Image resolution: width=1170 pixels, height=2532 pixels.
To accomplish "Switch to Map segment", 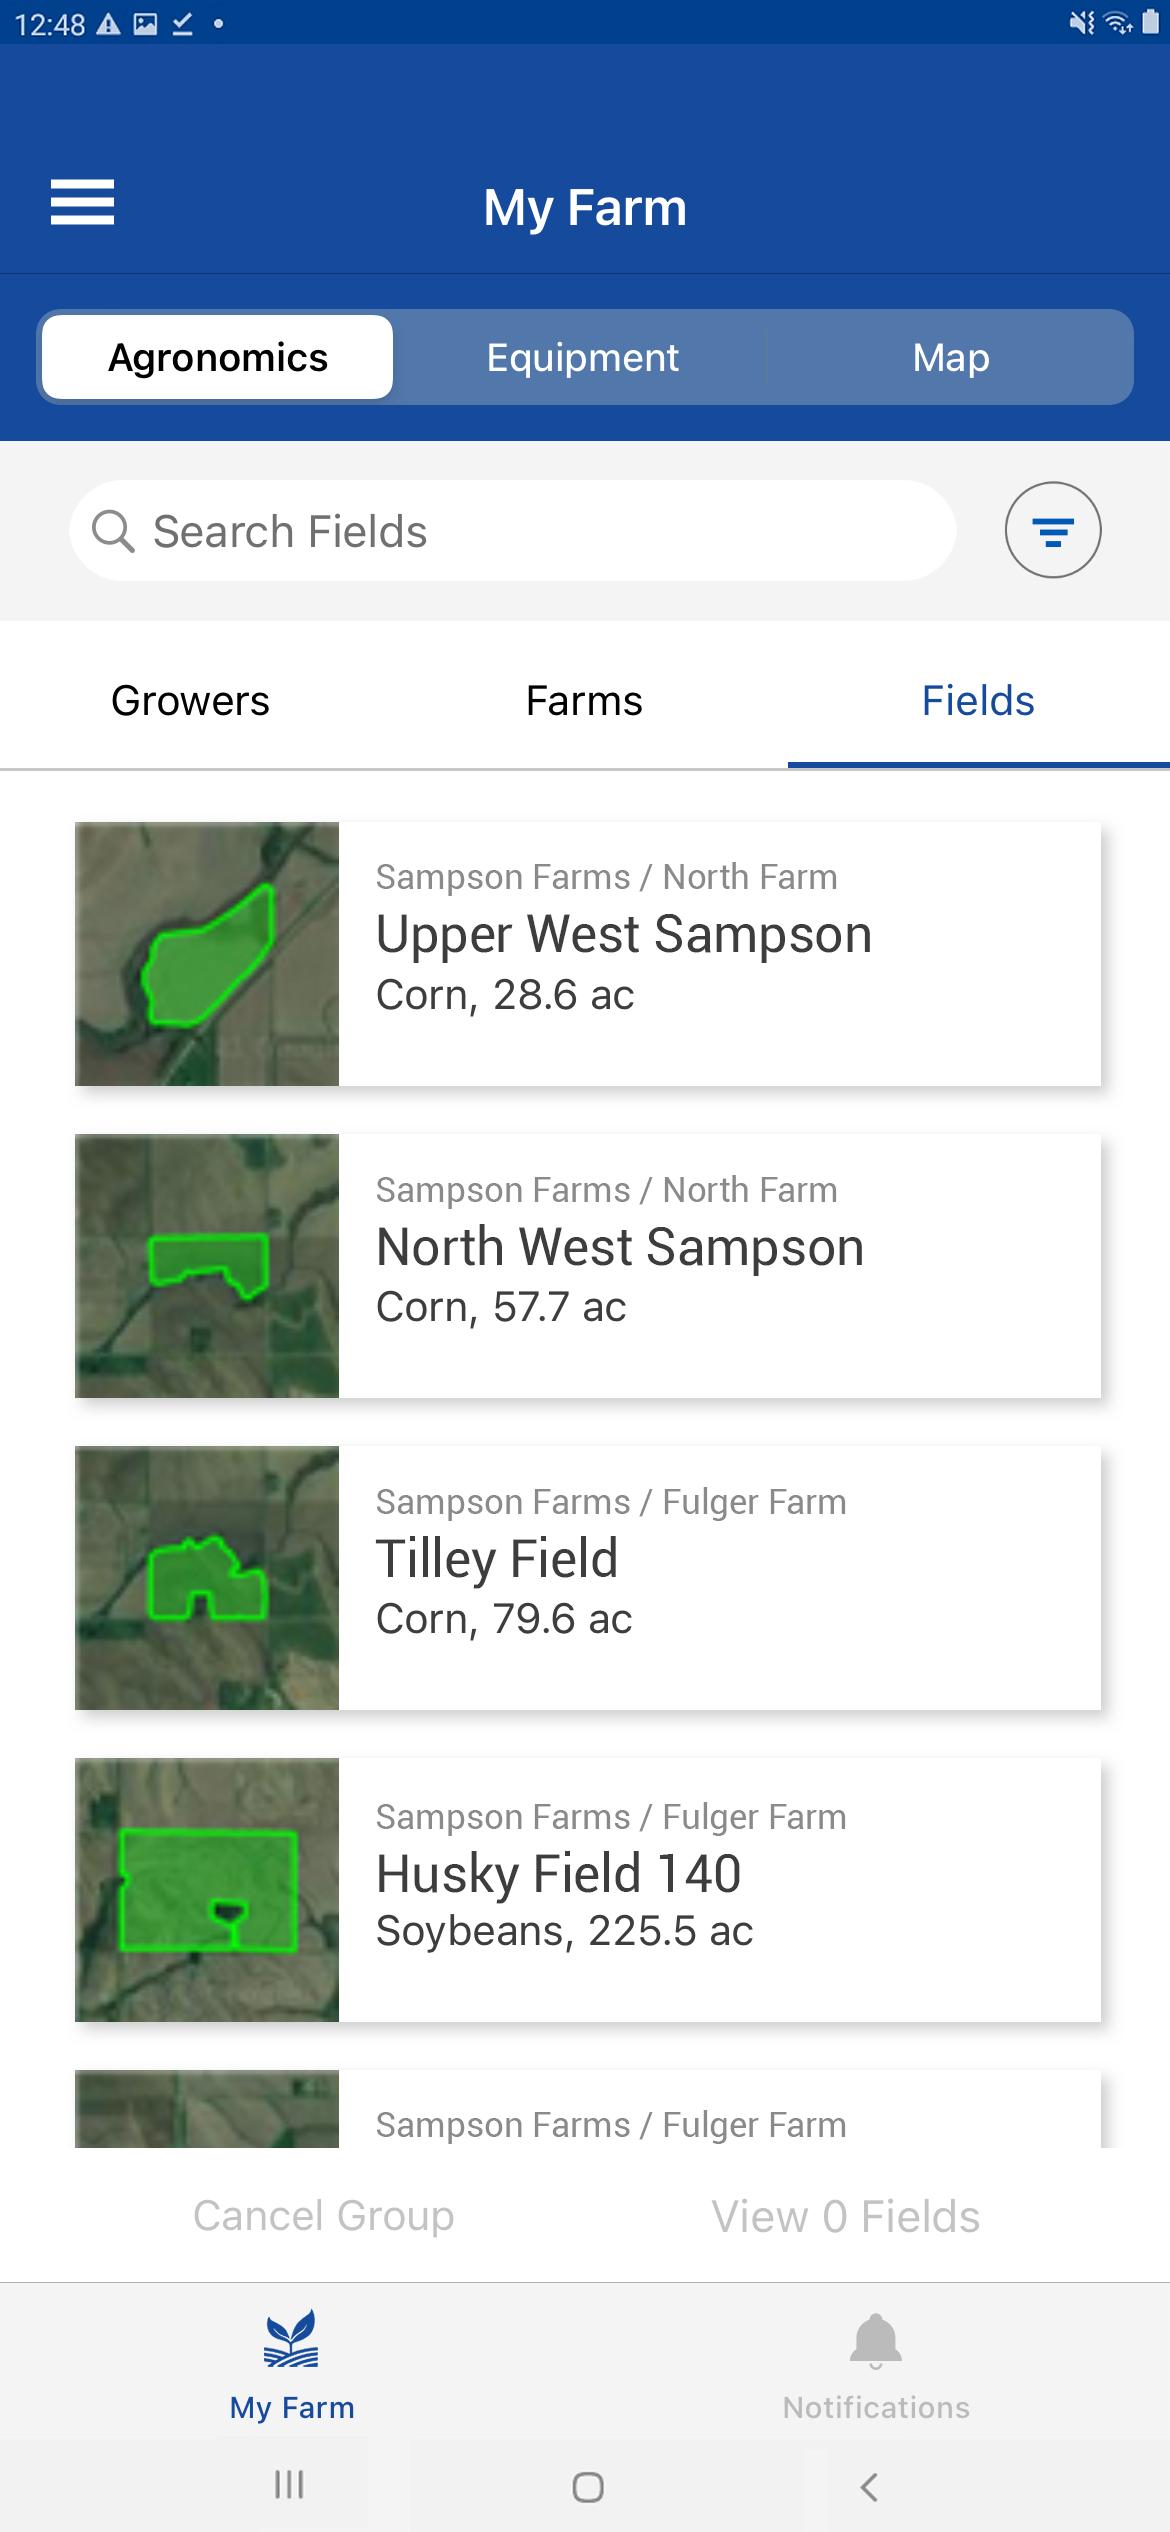I will pyautogui.click(x=950, y=357).
